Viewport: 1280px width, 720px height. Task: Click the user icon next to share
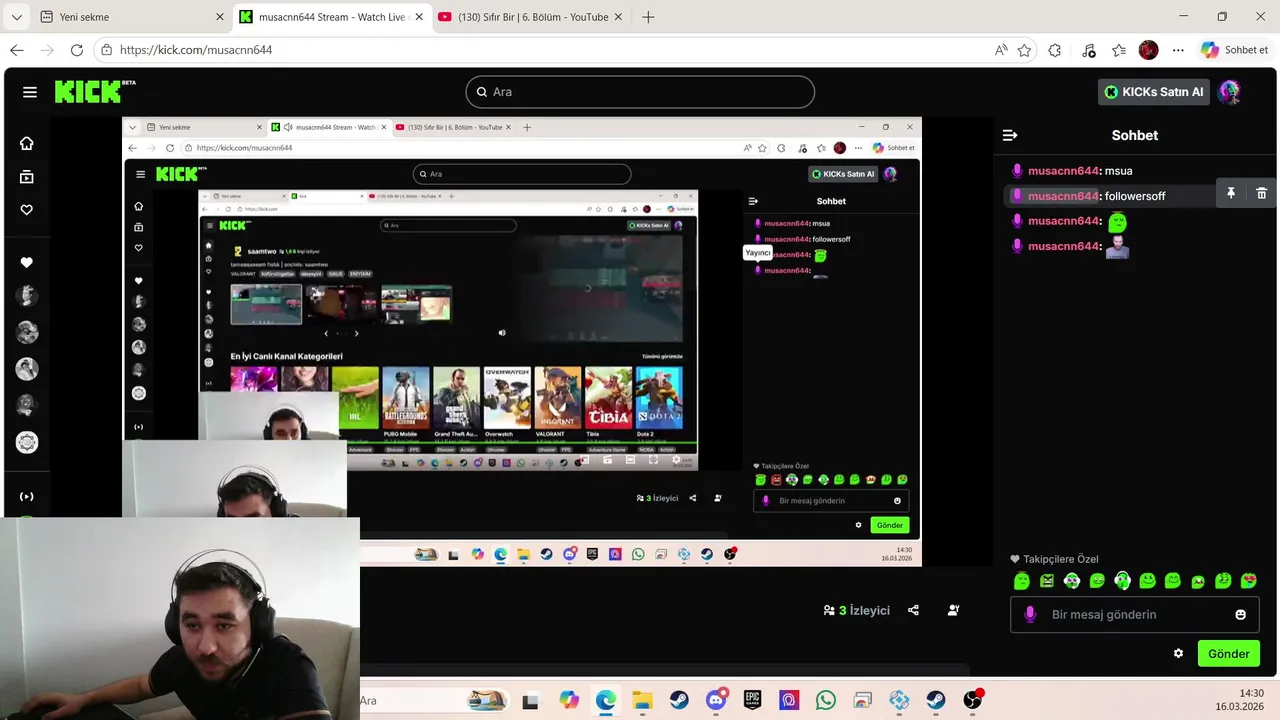coord(953,610)
